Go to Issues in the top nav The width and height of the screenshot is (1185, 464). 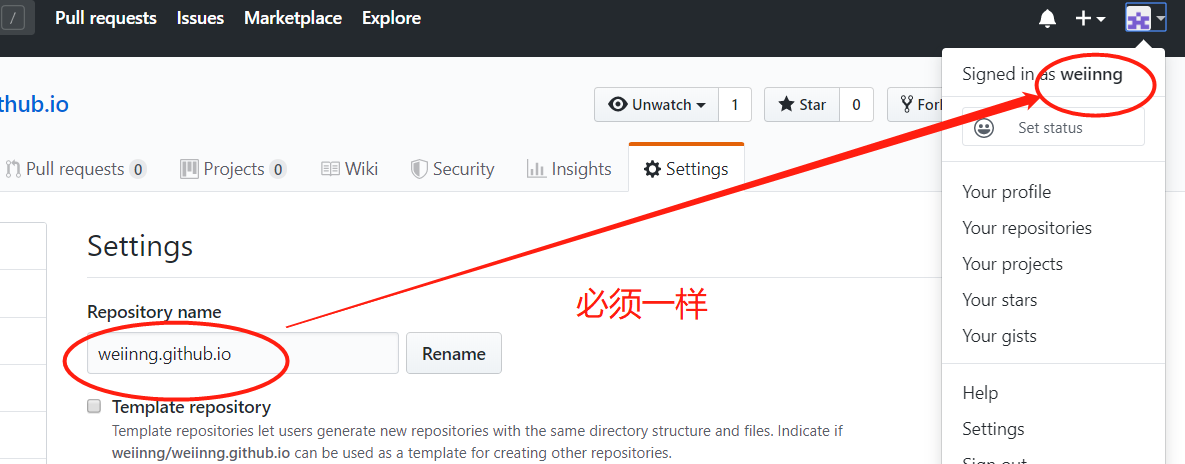pyautogui.click(x=200, y=18)
